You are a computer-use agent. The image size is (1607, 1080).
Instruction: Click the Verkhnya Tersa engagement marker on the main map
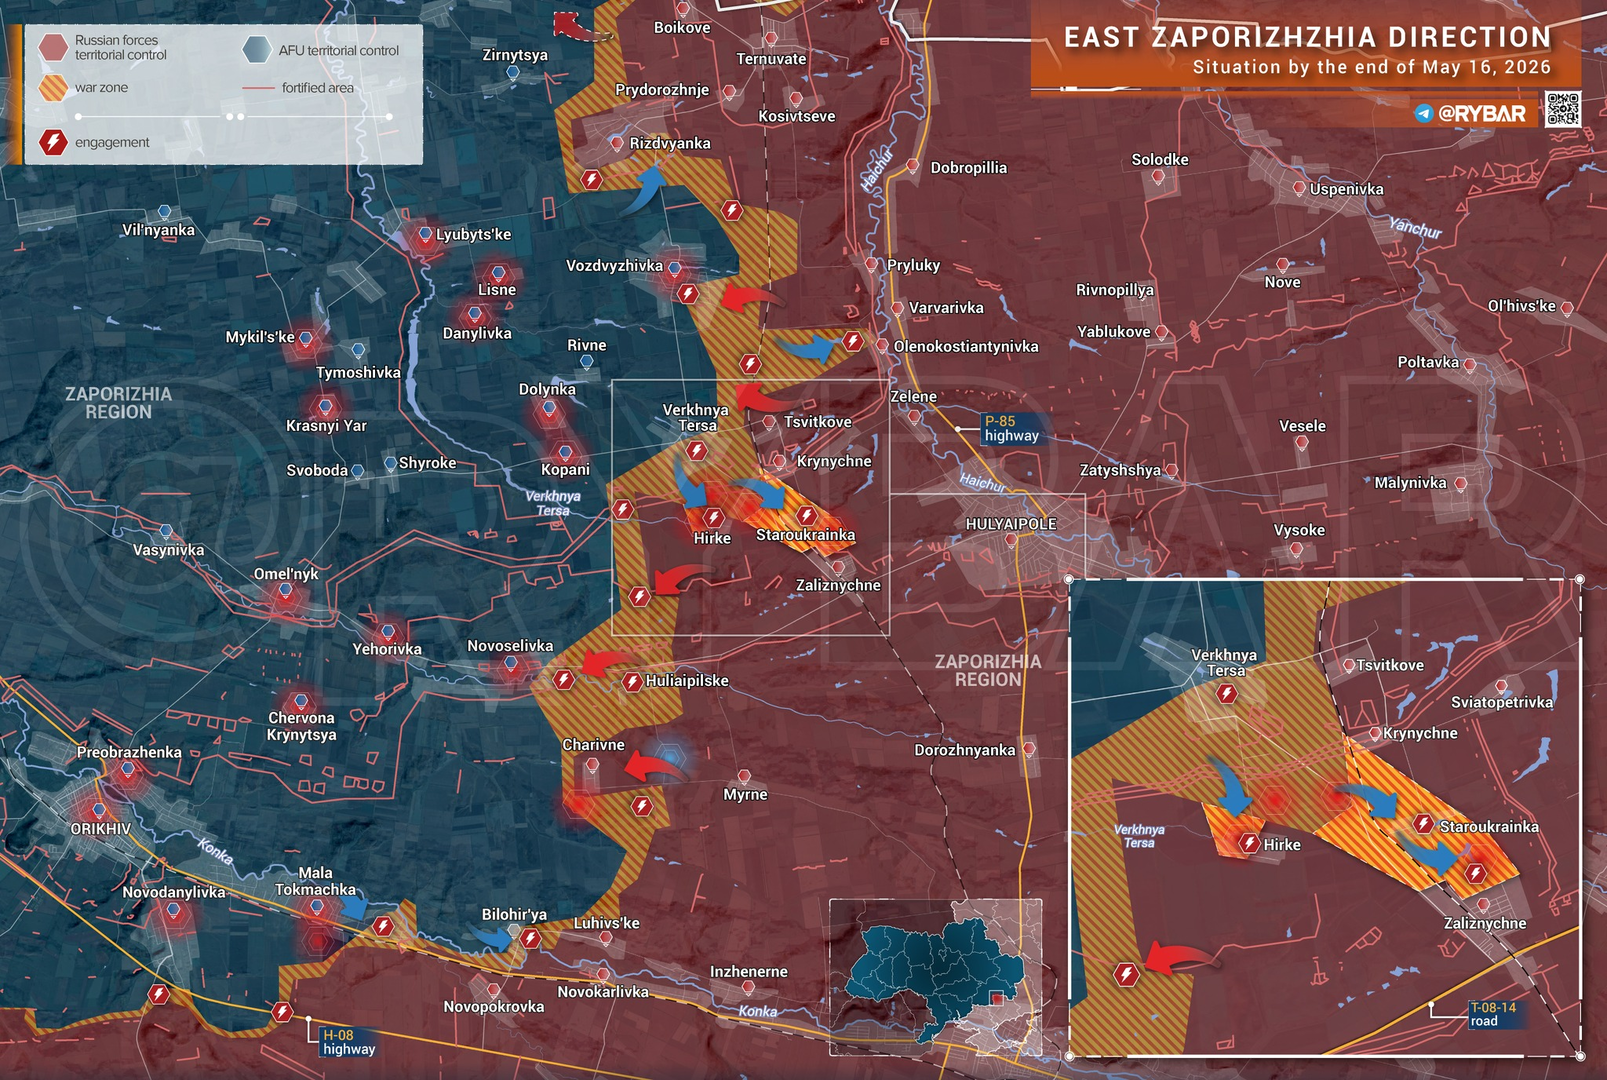pyautogui.click(x=698, y=451)
